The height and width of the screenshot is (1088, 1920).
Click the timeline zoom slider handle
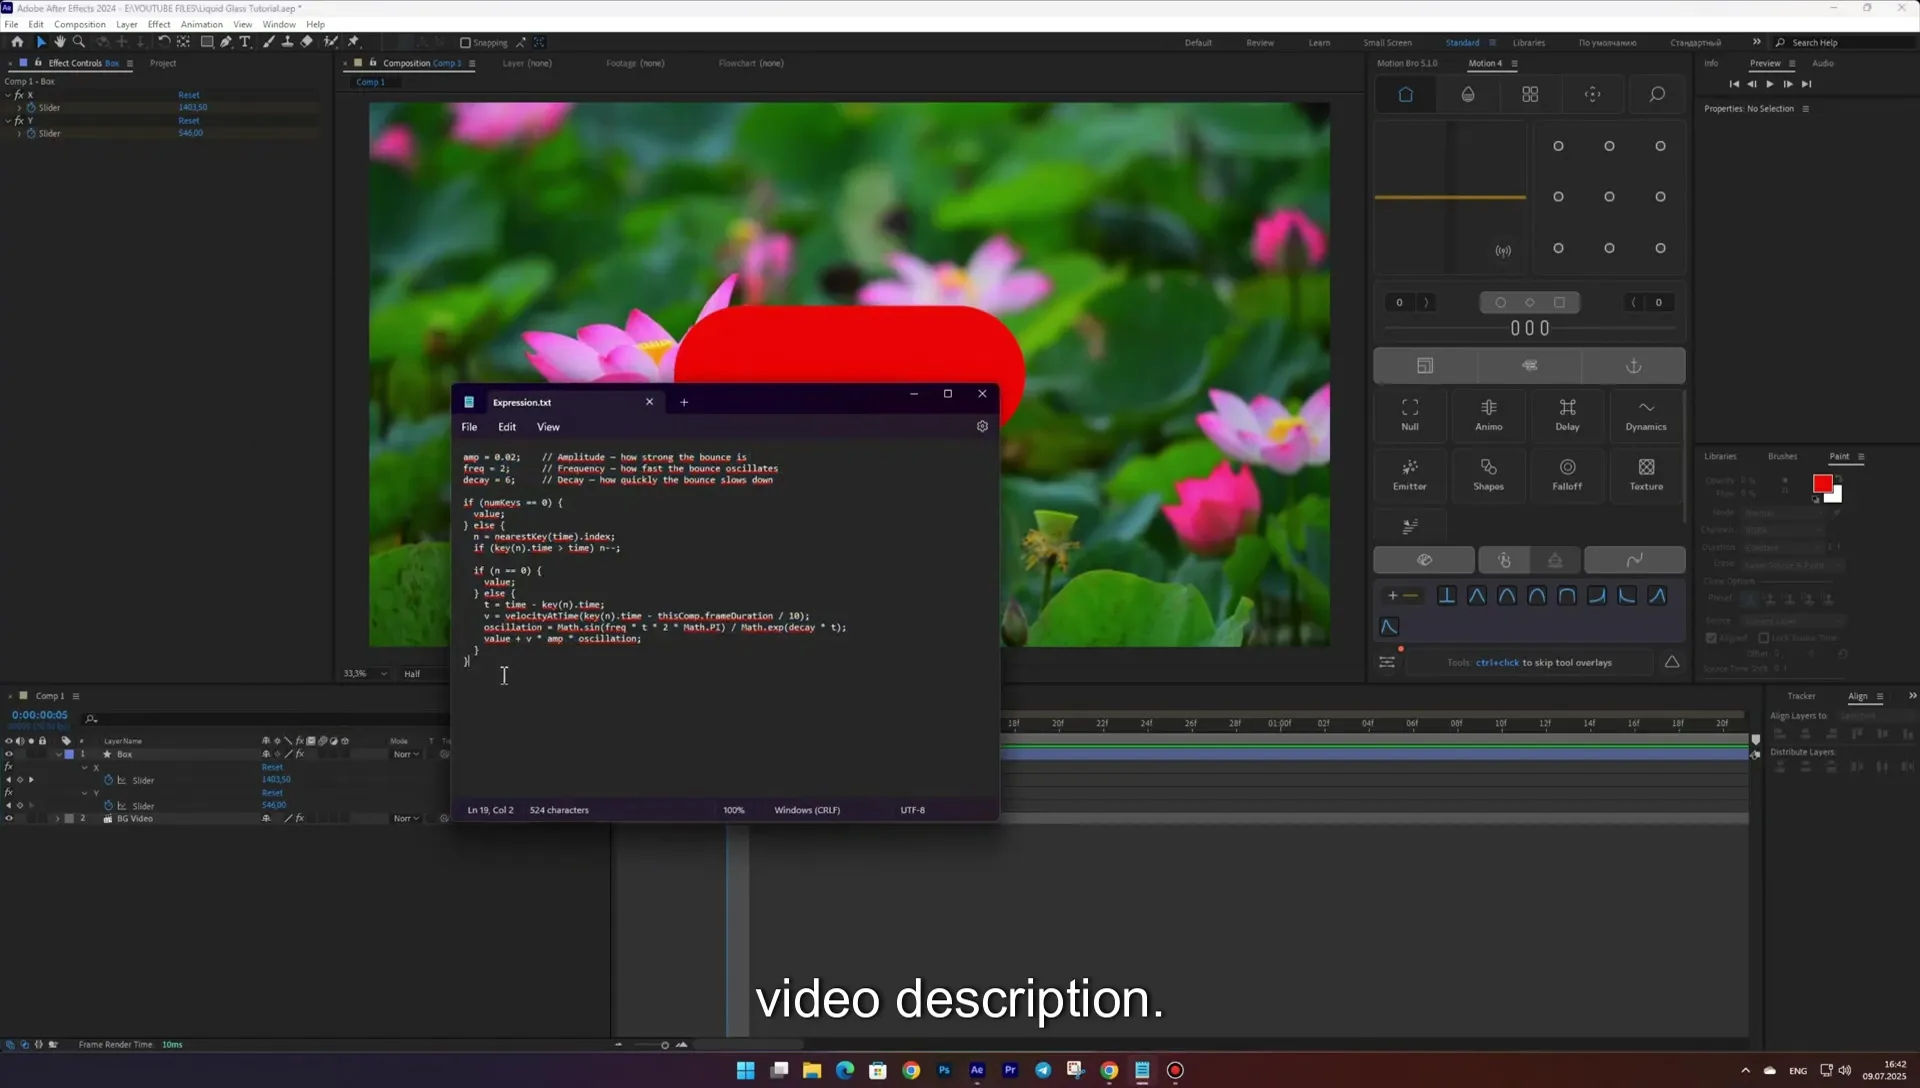click(x=665, y=1045)
